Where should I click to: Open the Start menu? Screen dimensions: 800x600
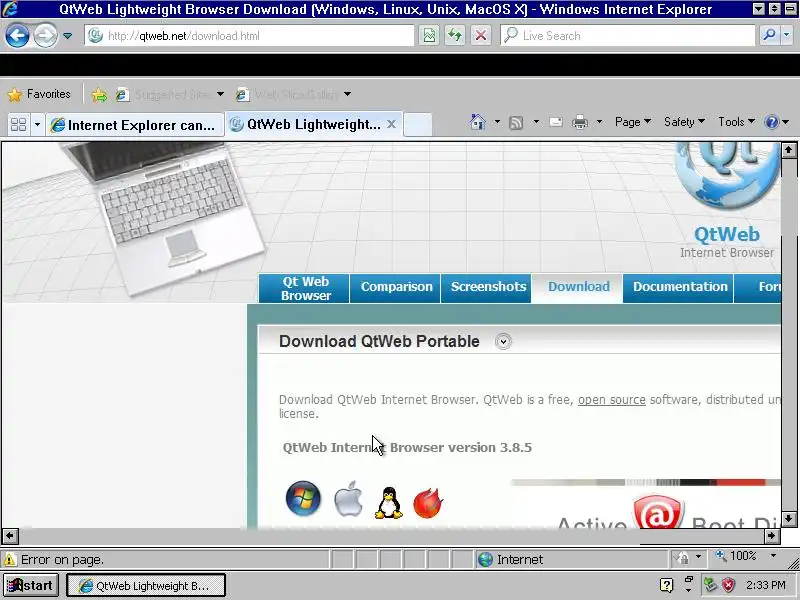click(x=31, y=585)
